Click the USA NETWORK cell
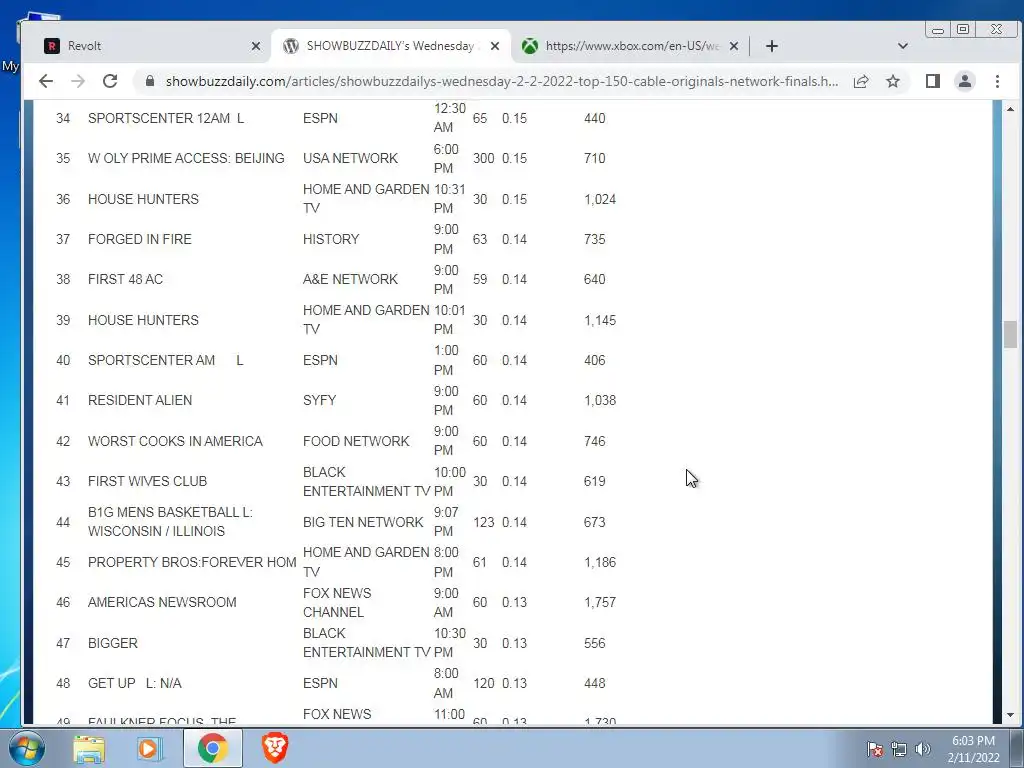1024x768 pixels. click(x=350, y=158)
